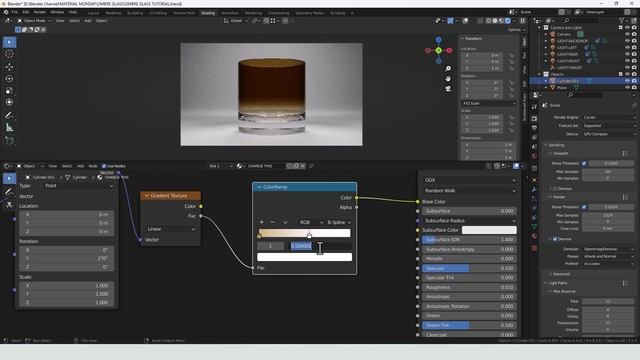Open the World properties tab icon
640x360 pixels.
[534, 156]
